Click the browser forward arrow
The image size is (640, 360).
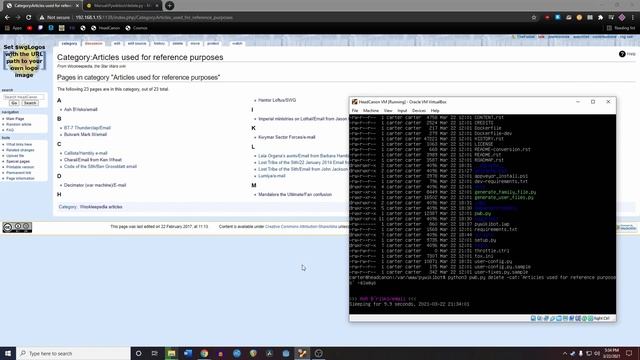18,18
